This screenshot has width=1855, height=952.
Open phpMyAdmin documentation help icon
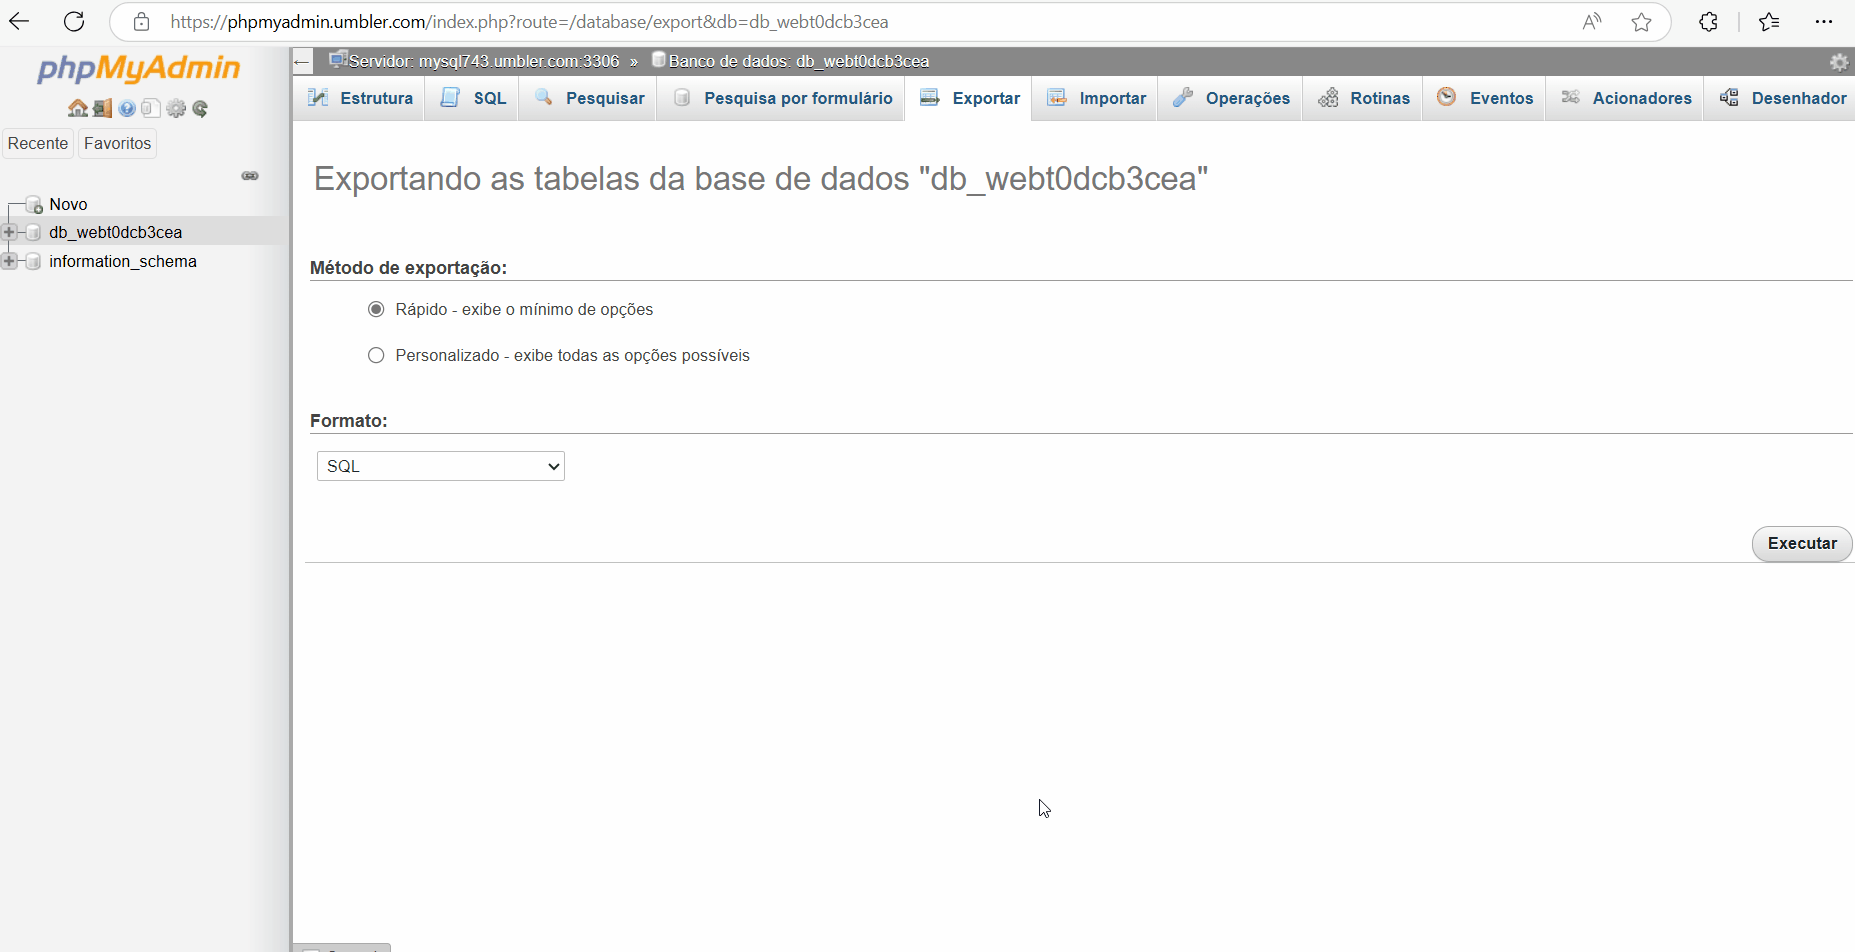[x=127, y=108]
